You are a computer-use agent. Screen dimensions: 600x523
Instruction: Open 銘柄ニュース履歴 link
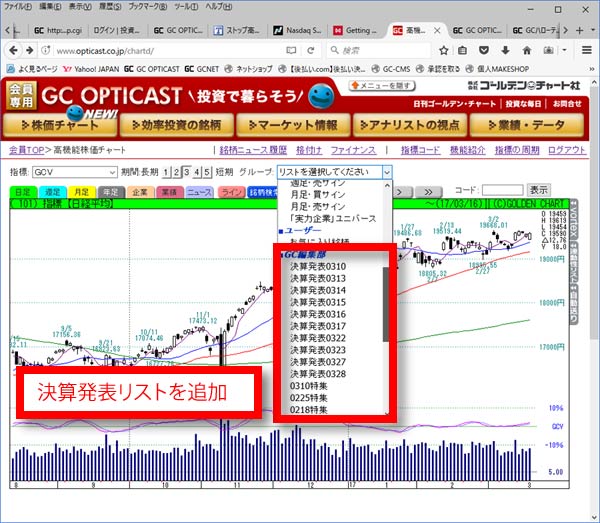pyautogui.click(x=253, y=150)
